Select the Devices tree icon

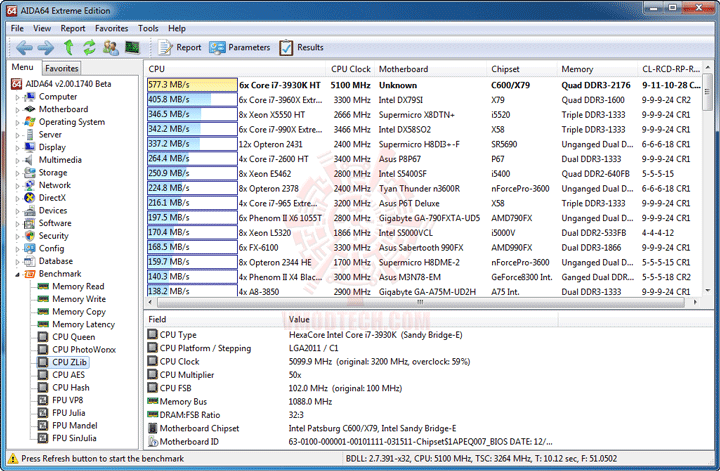(x=30, y=210)
